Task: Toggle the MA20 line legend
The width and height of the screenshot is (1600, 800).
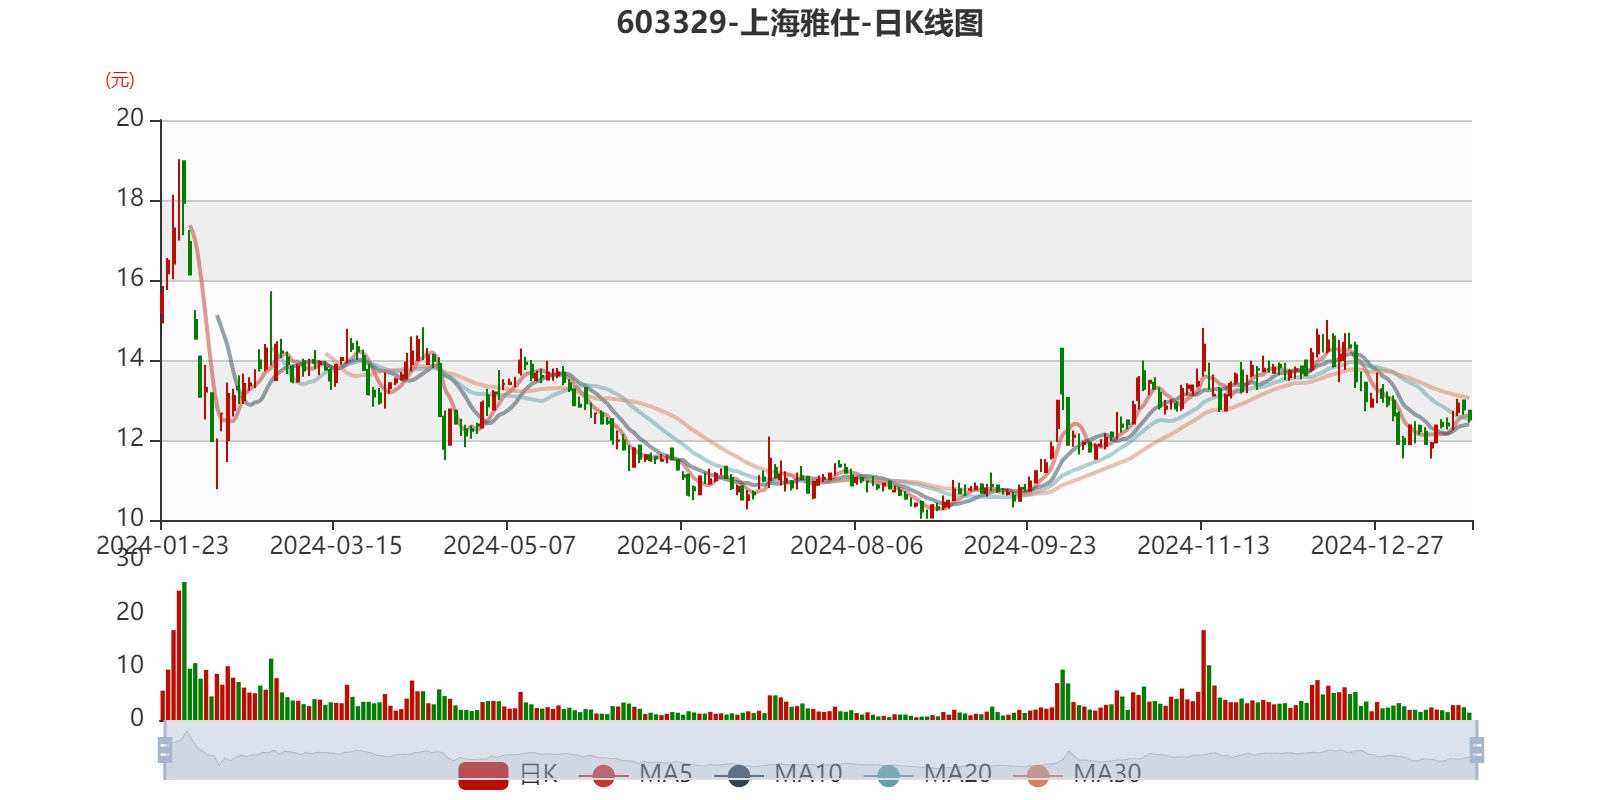Action: pyautogui.click(x=928, y=774)
